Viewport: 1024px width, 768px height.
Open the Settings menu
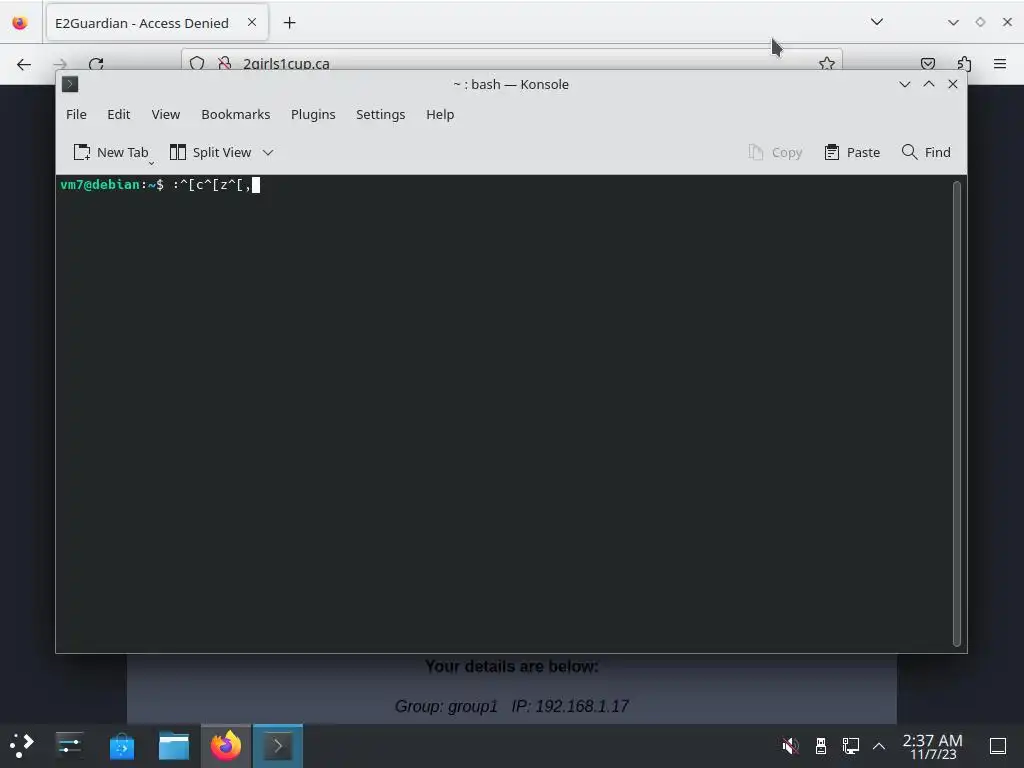(380, 114)
